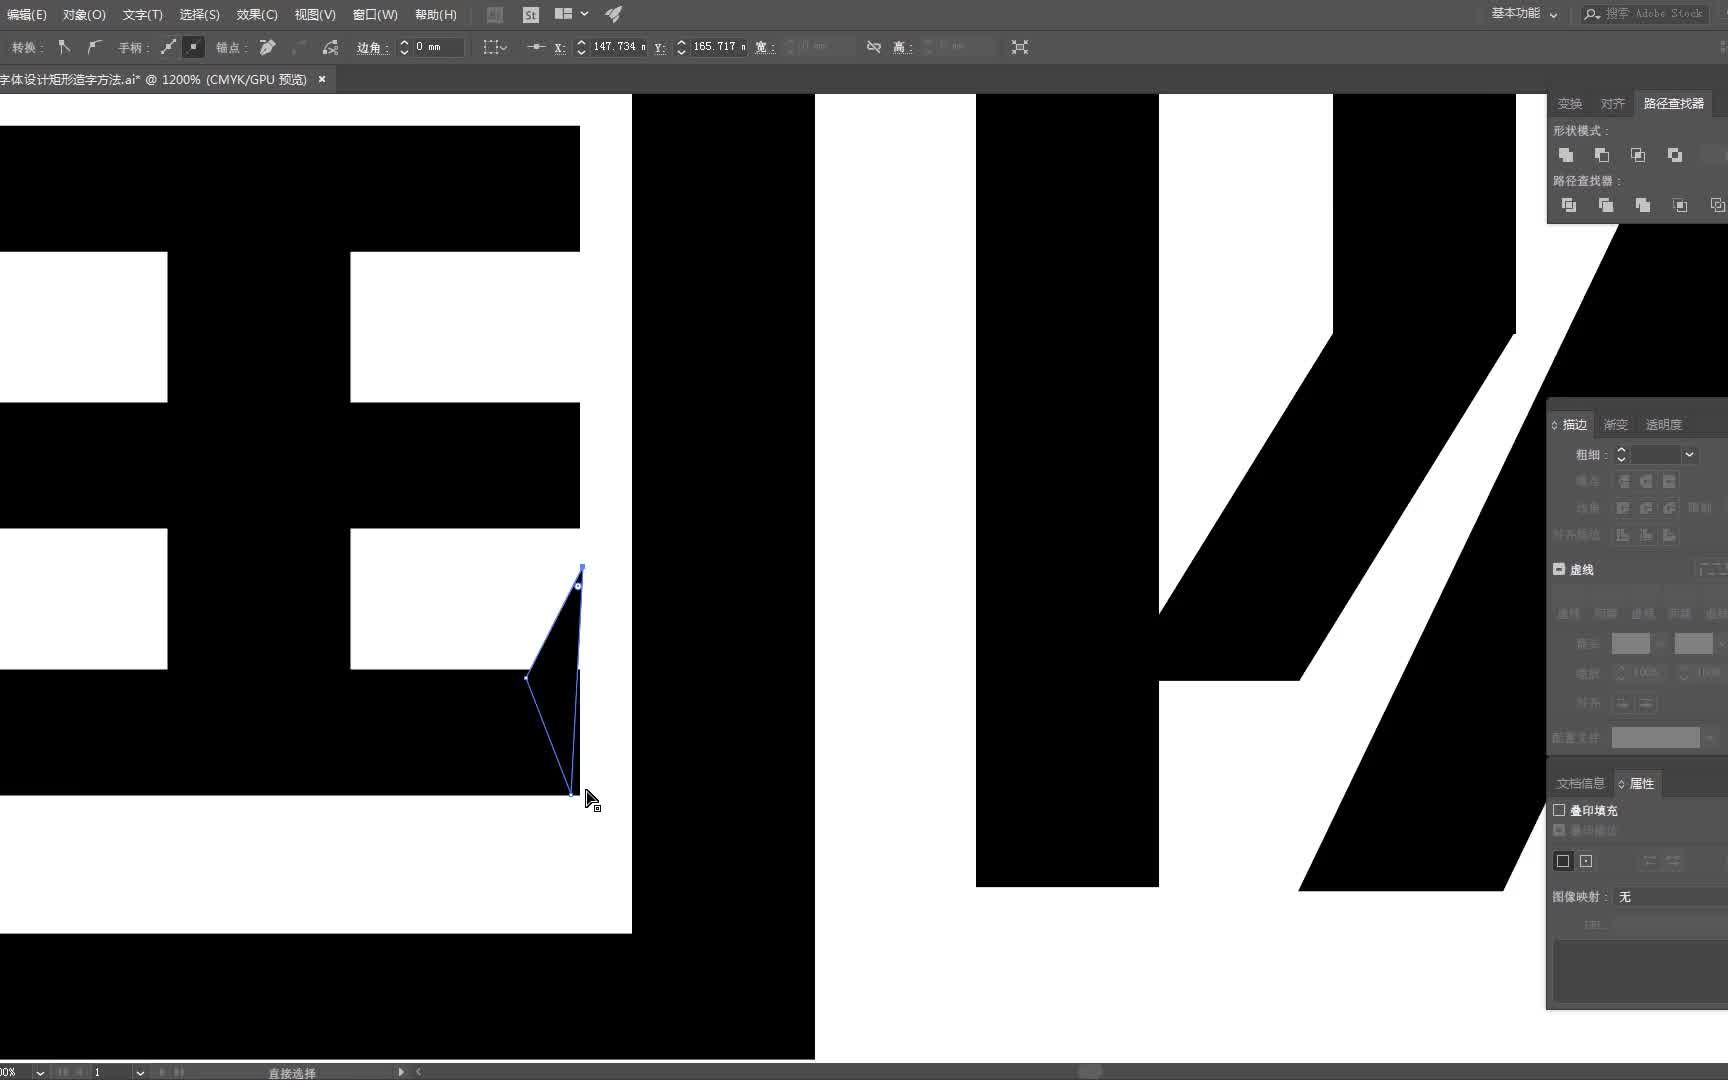Switch to the 文档信息 document info tab
This screenshot has width=1728, height=1080.
point(1580,784)
